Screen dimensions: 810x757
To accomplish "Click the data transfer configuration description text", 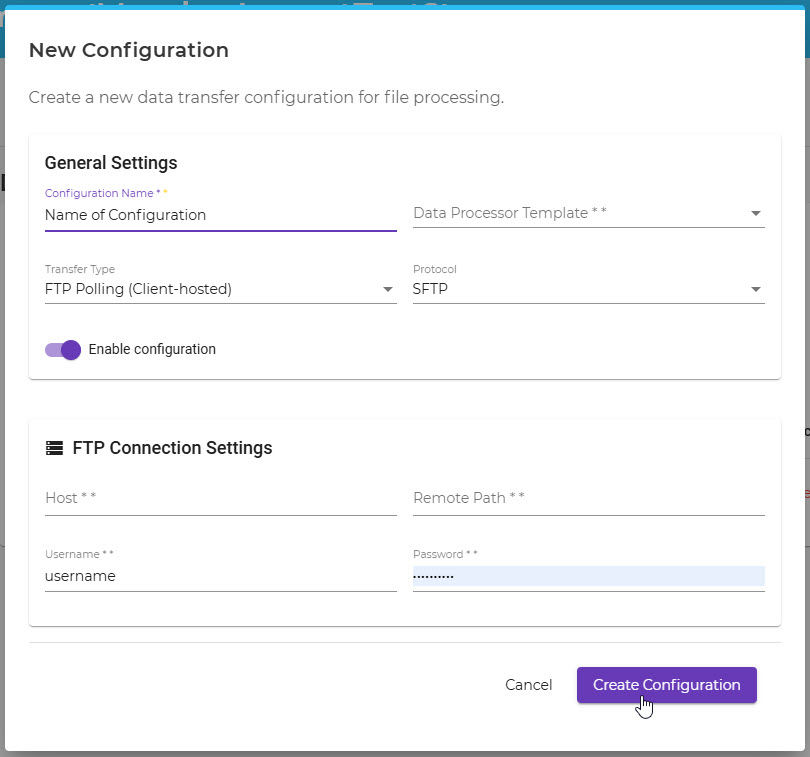I will click(265, 98).
